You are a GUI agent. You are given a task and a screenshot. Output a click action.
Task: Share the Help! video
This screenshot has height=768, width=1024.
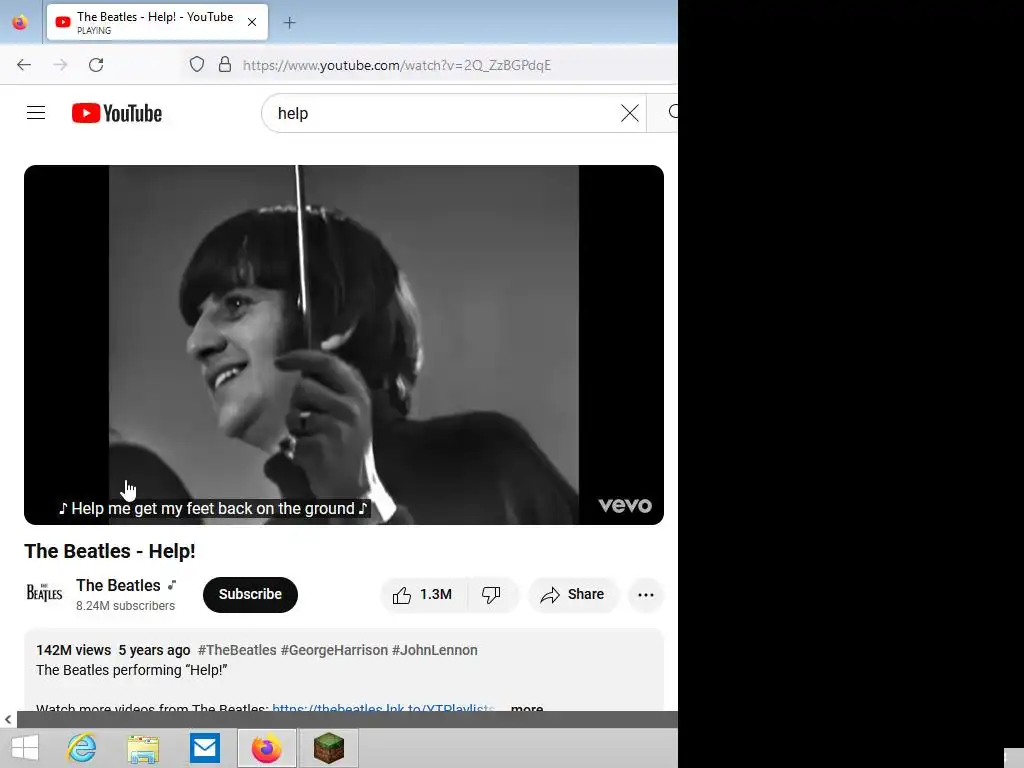(x=573, y=594)
